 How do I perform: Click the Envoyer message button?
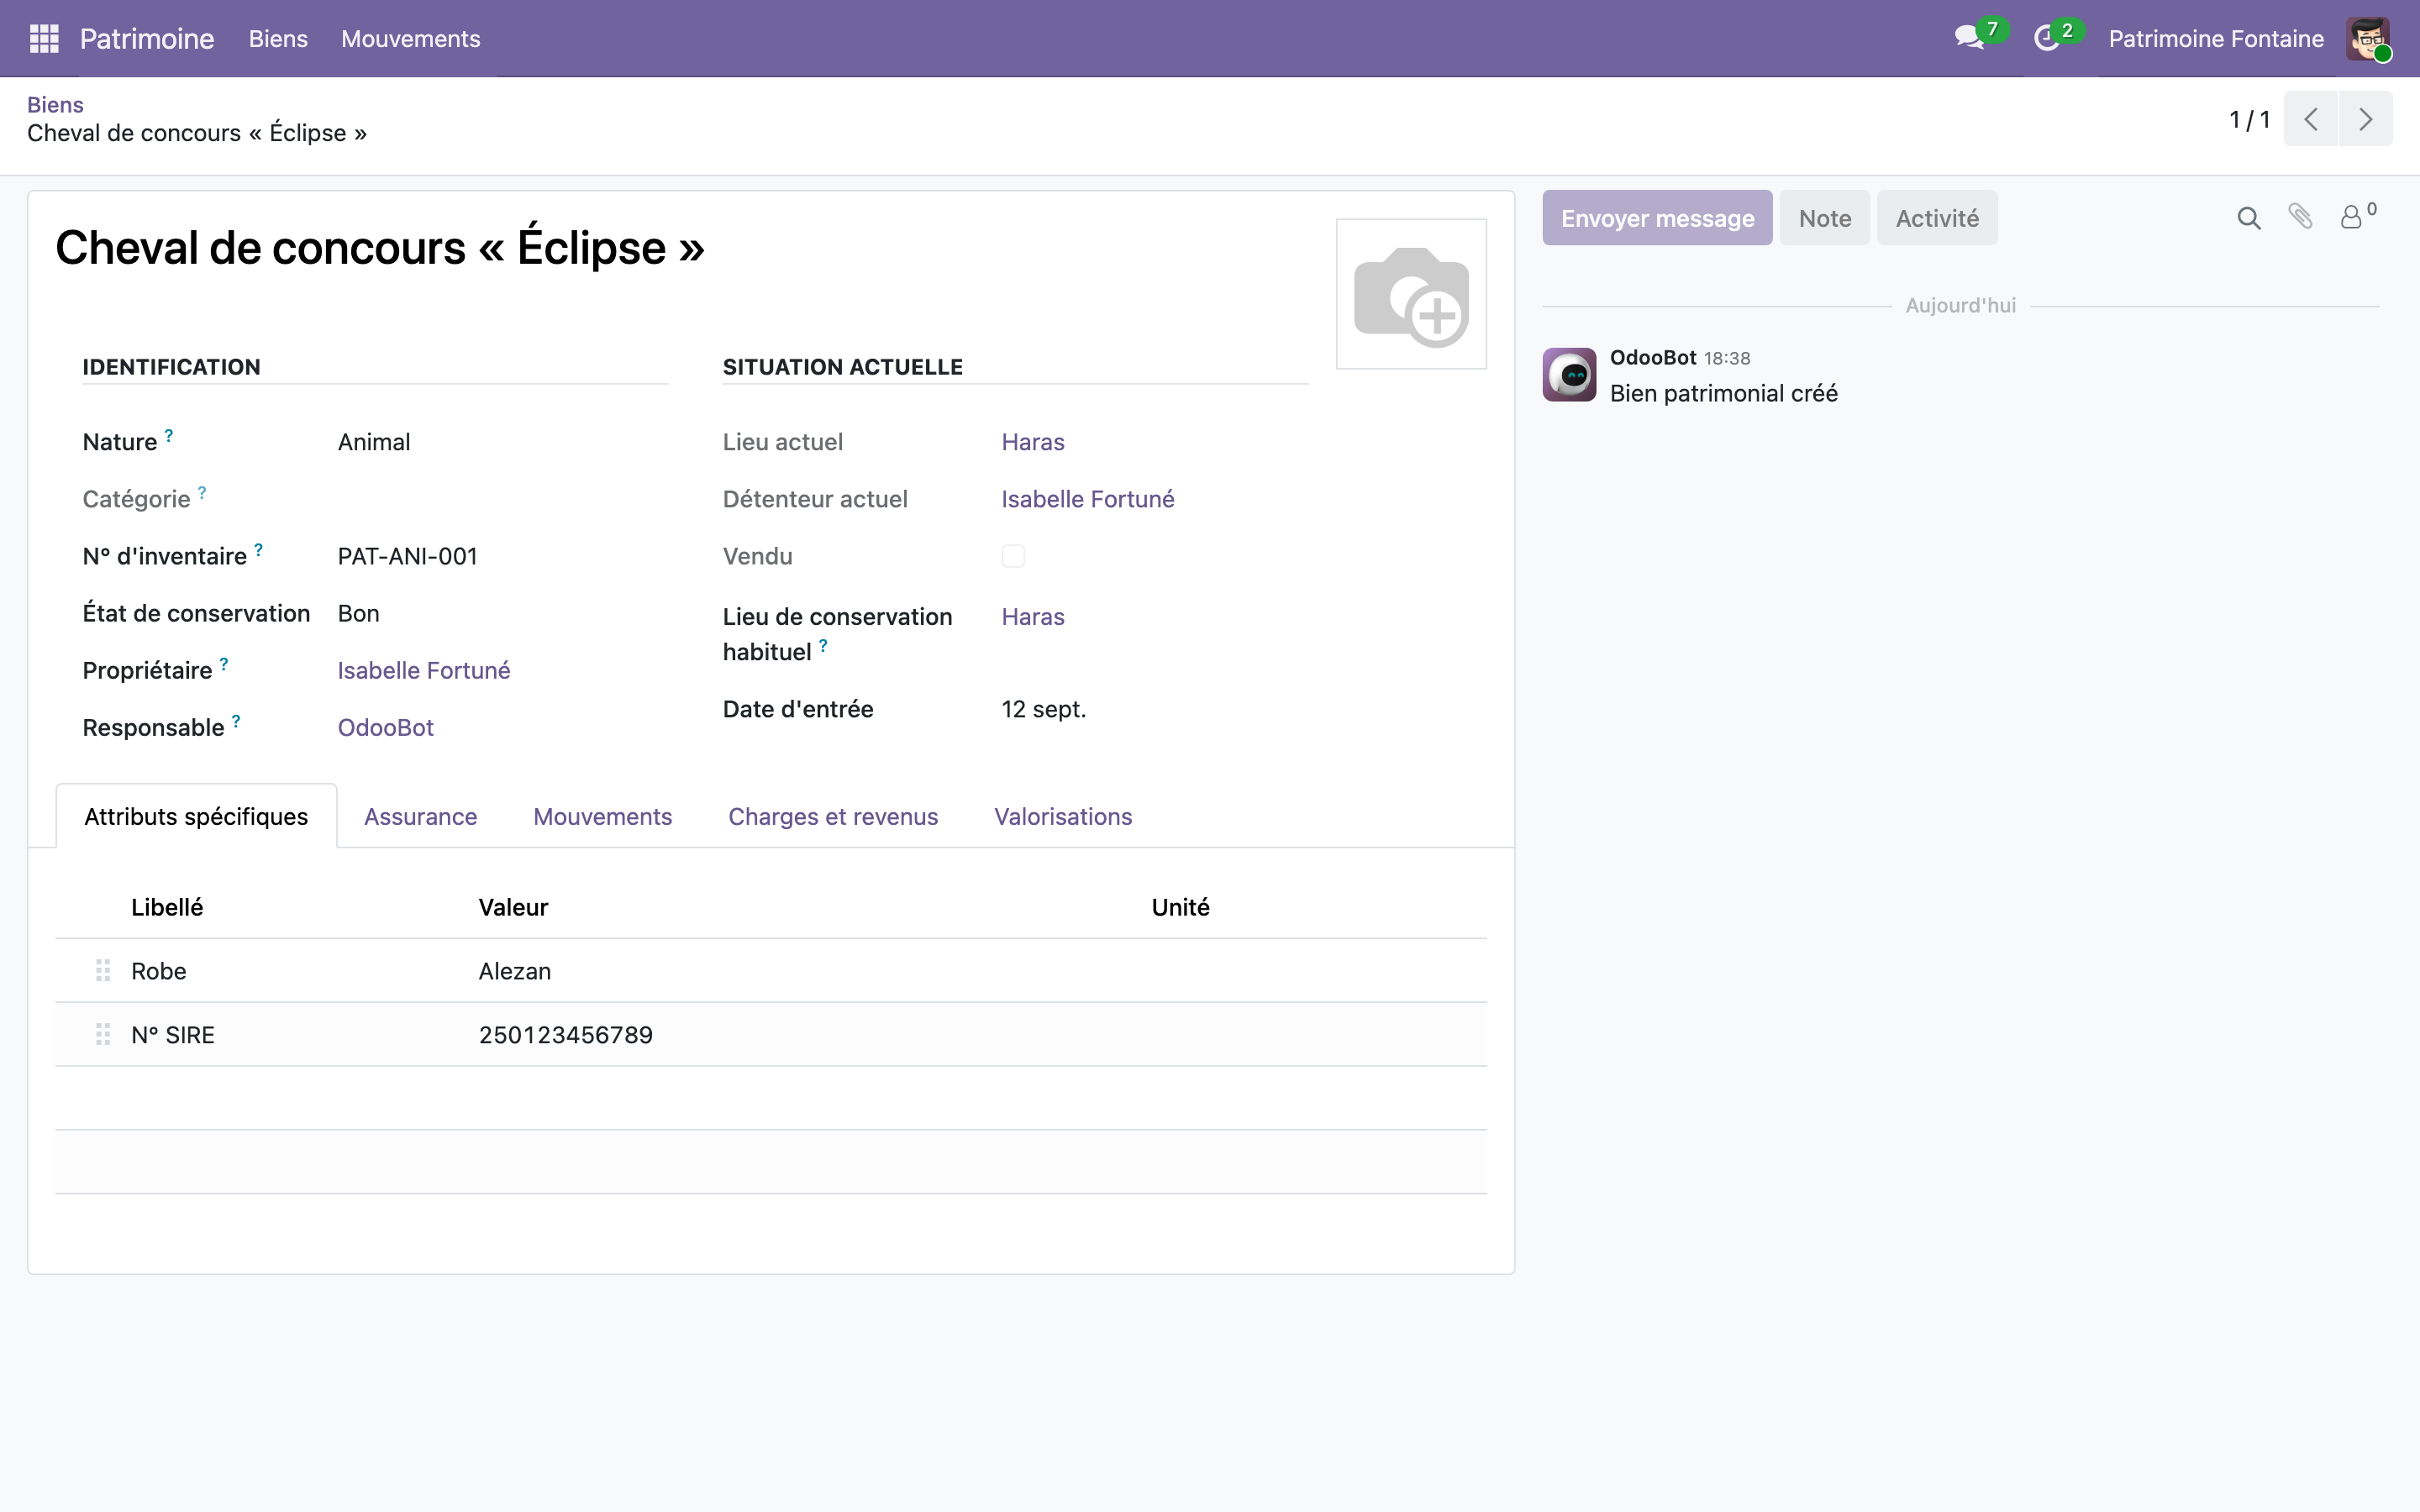point(1657,218)
